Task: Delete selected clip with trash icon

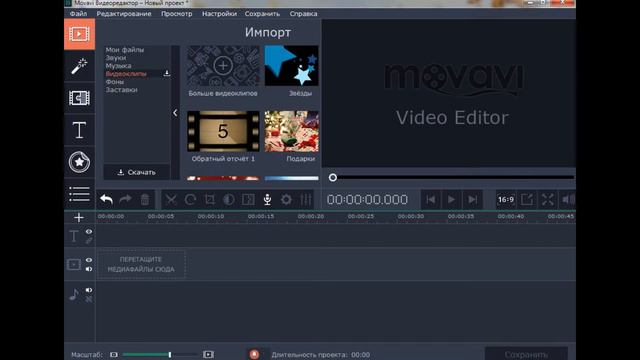Action: [145, 200]
